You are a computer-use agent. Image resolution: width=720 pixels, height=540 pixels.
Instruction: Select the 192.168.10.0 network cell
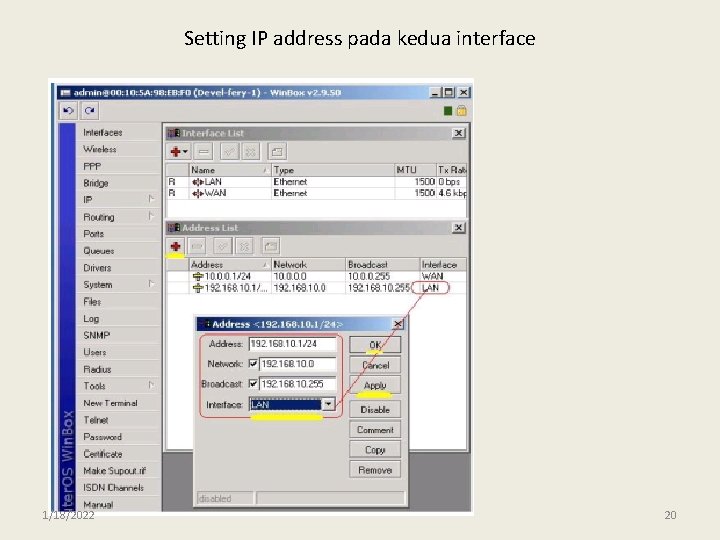(299, 288)
